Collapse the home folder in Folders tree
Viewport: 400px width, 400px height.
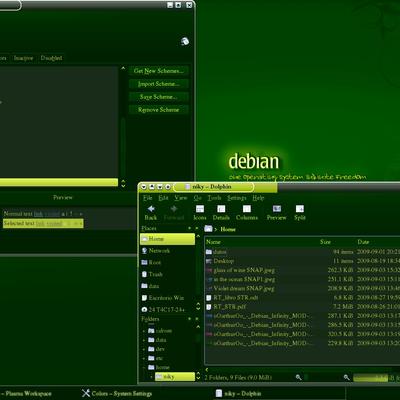pyautogui.click(x=144, y=367)
